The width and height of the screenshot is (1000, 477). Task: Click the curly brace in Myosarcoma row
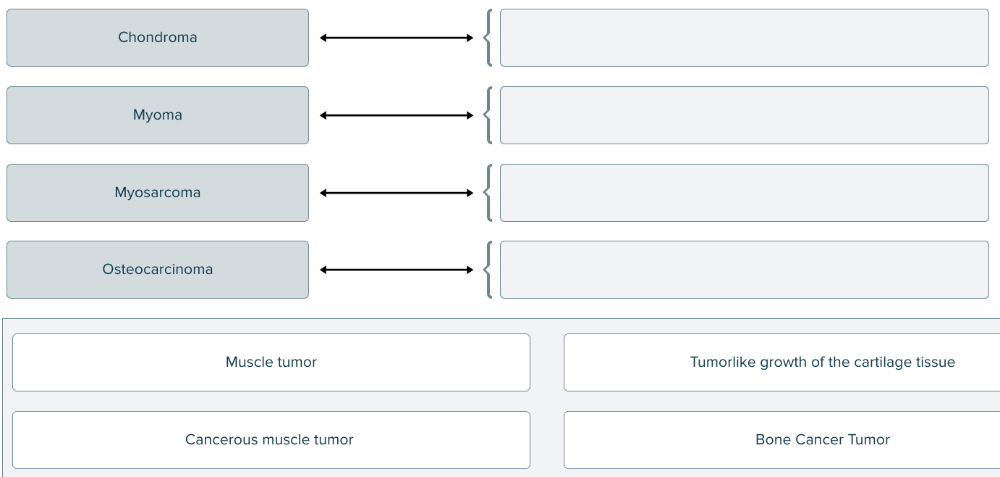(x=487, y=192)
